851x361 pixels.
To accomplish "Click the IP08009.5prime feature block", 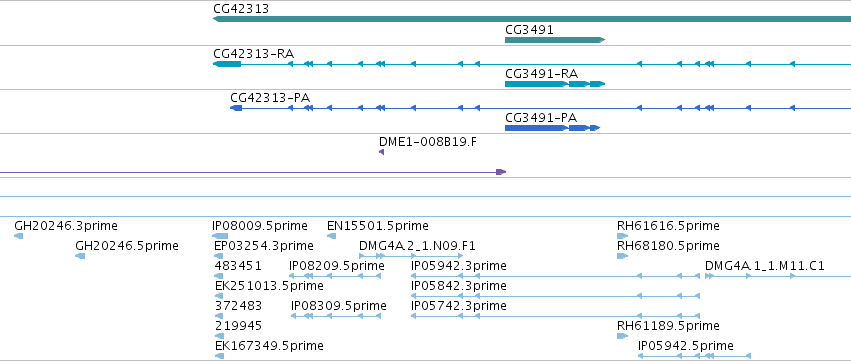I will coord(220,236).
